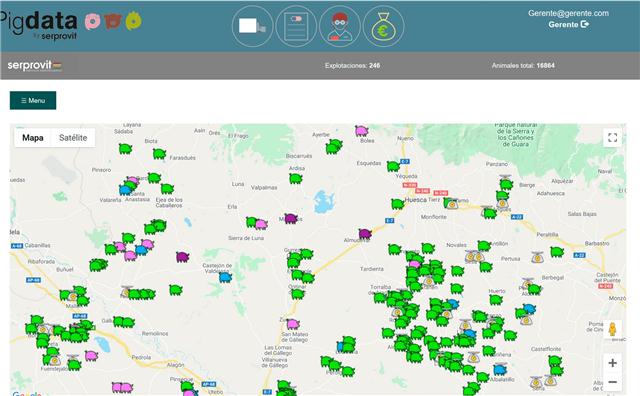Click the yellow chicken logo icon
The width and height of the screenshot is (640, 396).
[x=133, y=21]
